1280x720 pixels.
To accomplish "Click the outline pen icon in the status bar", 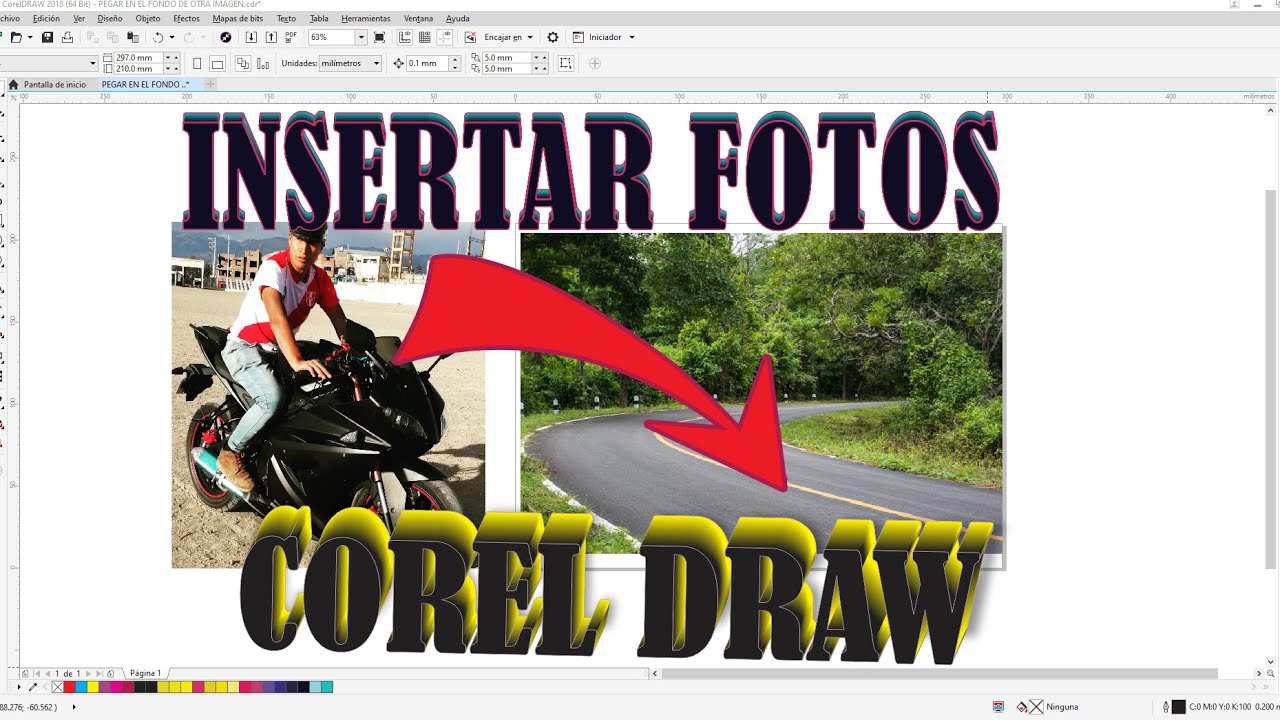I will 1166,707.
